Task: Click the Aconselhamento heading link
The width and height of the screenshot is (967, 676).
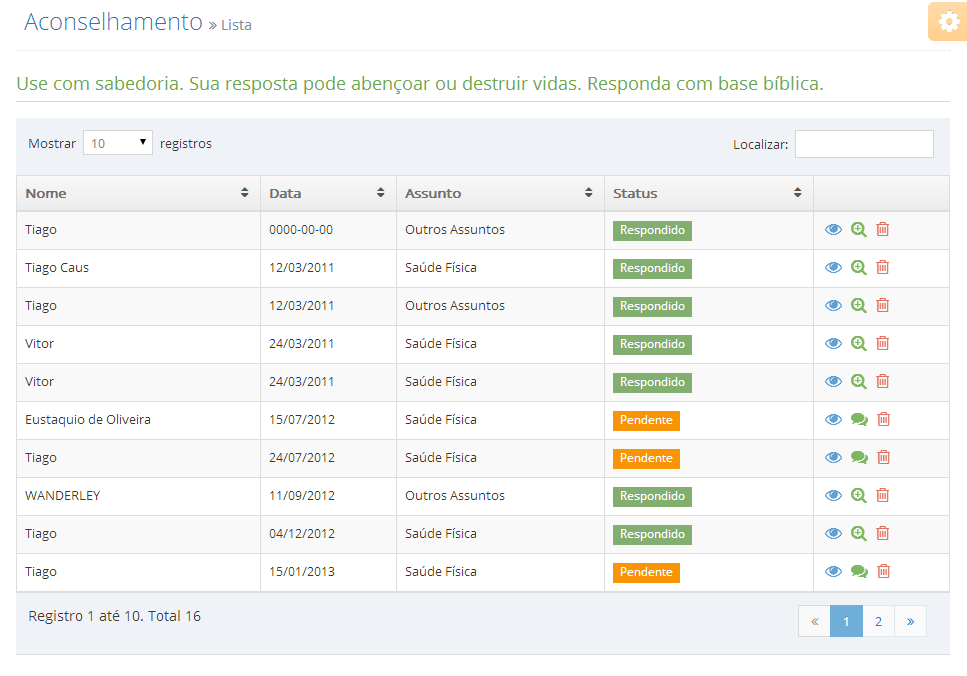Action: pos(113,22)
